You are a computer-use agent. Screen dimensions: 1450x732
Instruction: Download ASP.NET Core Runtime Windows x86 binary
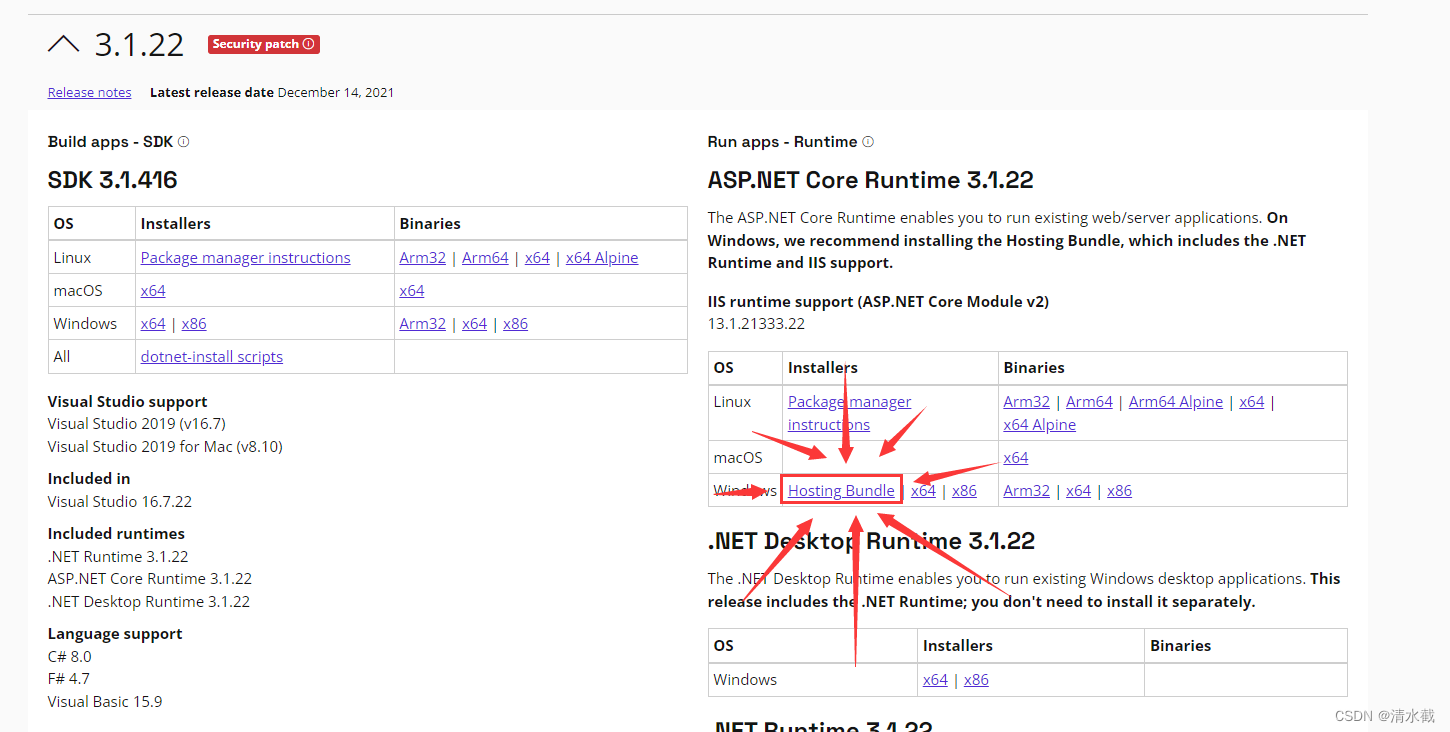(1119, 490)
